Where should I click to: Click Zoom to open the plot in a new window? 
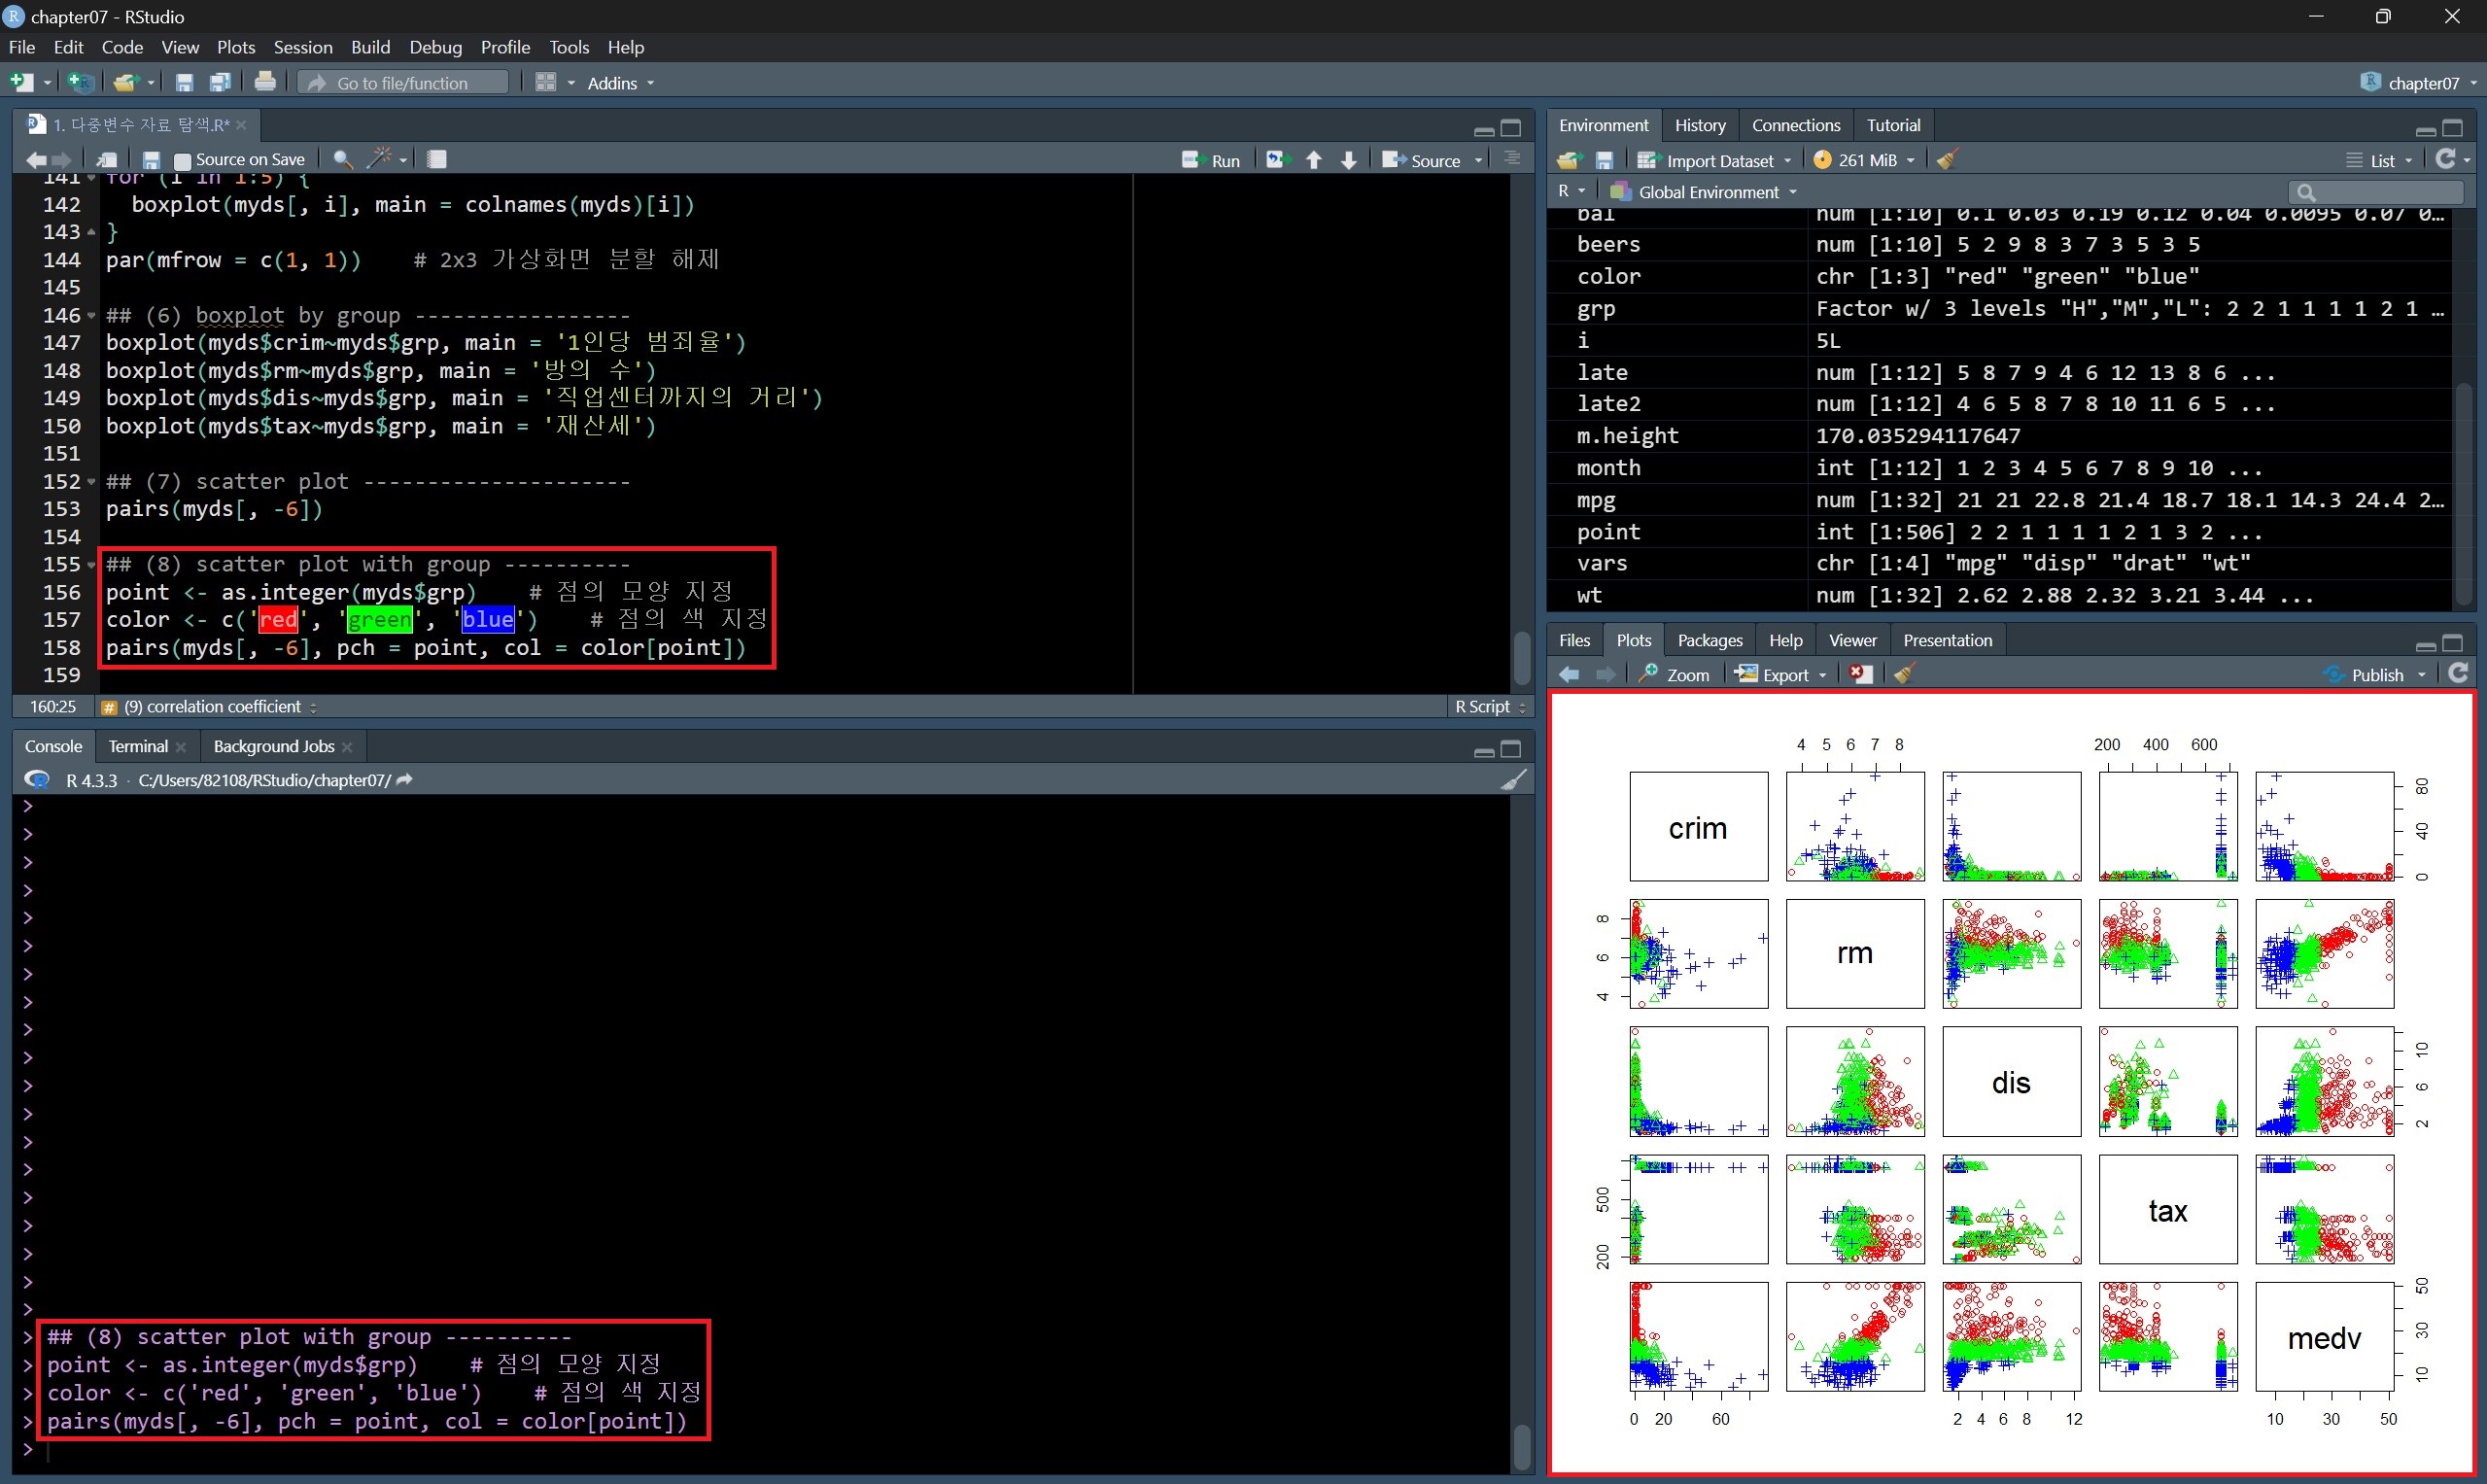coord(1676,674)
